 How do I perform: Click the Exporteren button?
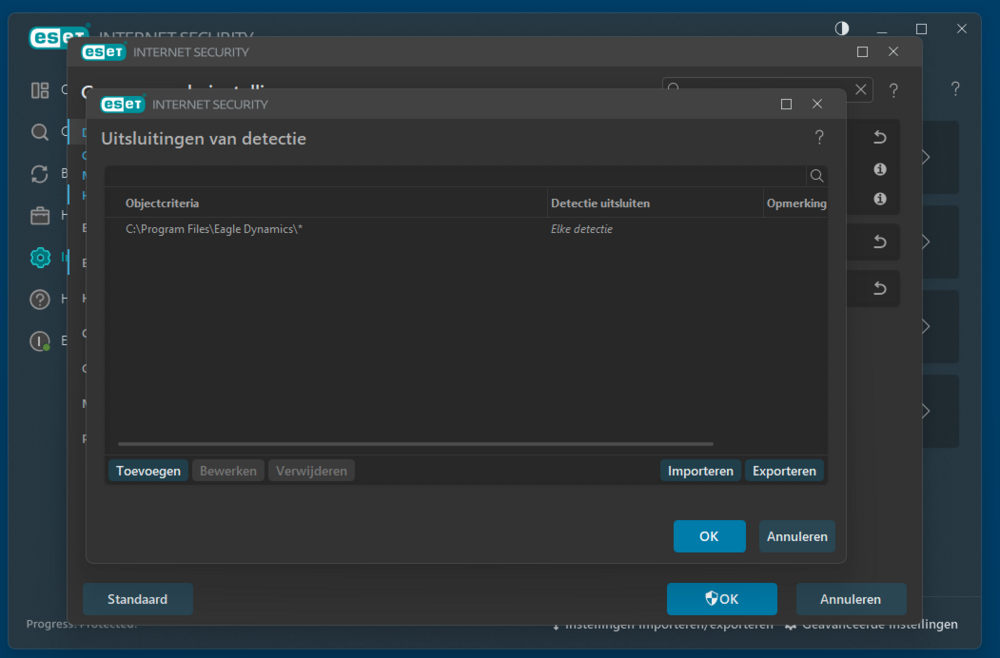(784, 471)
